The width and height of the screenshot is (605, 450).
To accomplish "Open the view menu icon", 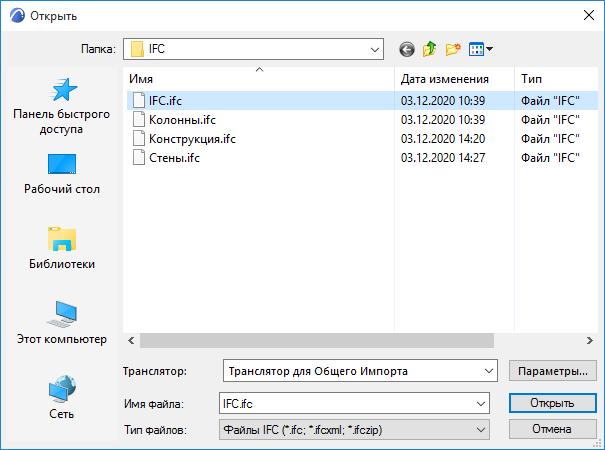I will click(480, 48).
